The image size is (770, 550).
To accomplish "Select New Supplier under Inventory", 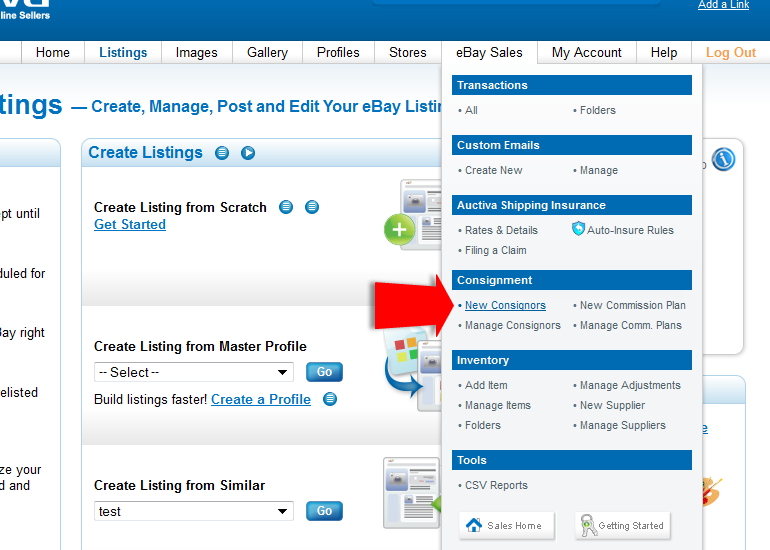I will click(x=612, y=406).
